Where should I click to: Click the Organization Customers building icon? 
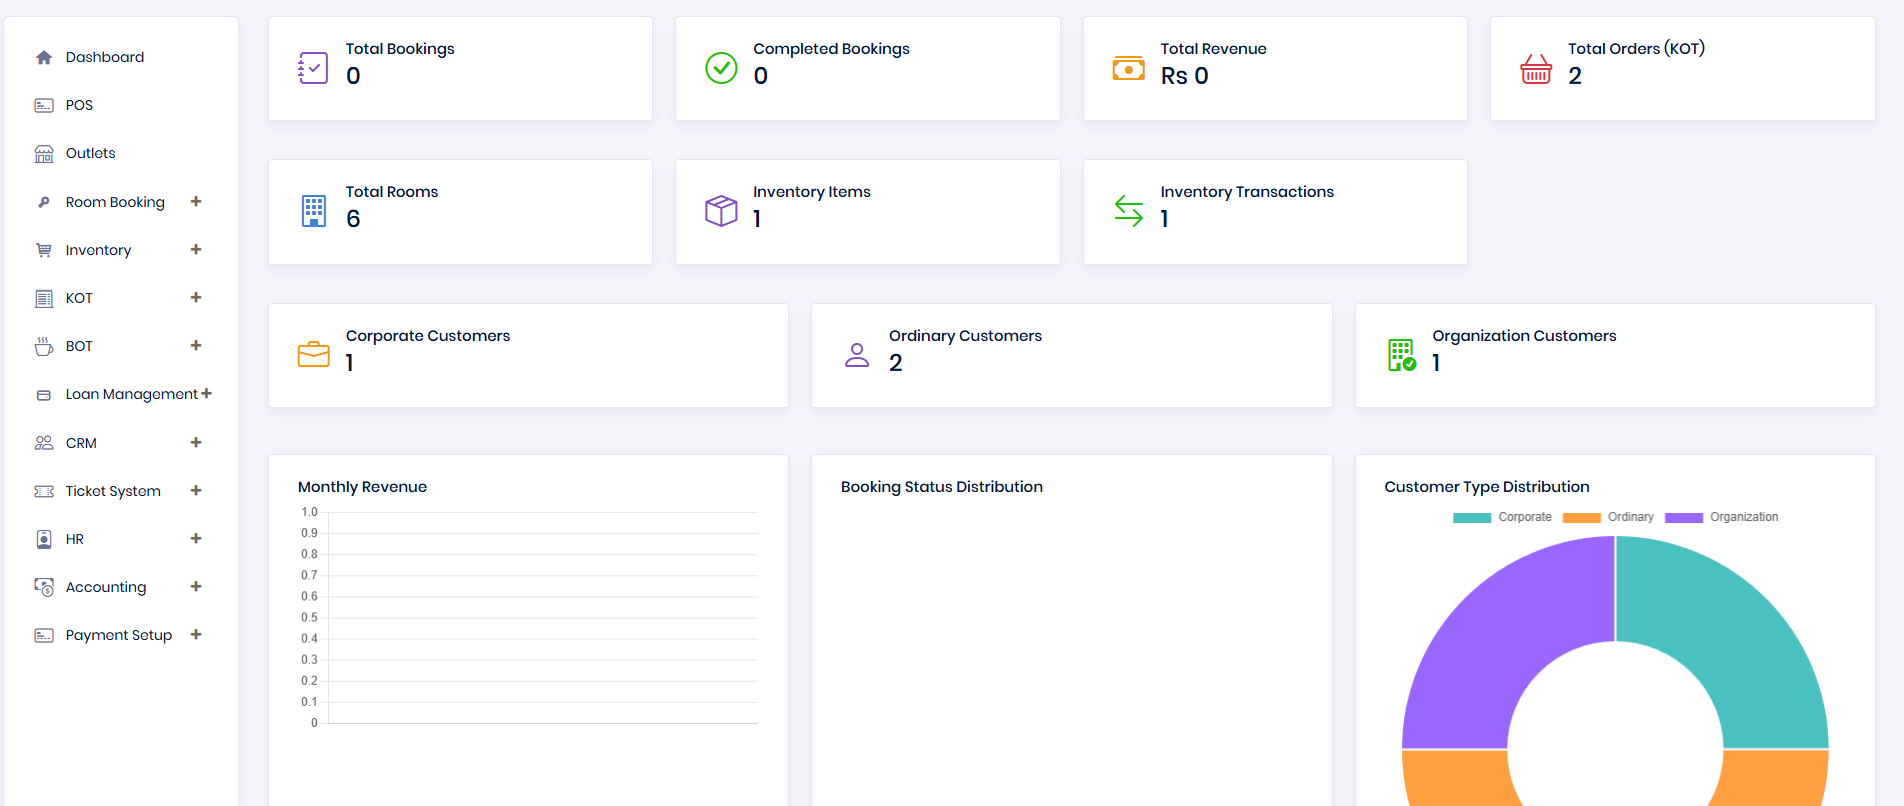[x=1401, y=355]
